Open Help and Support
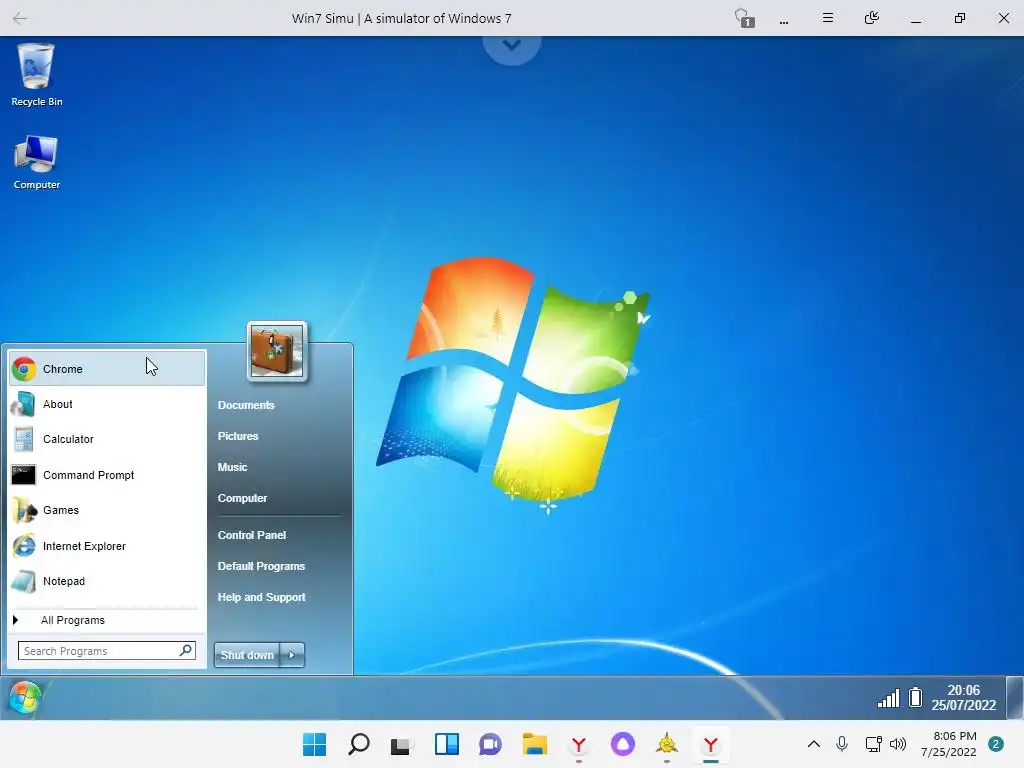This screenshot has height=768, width=1024. click(x=261, y=597)
